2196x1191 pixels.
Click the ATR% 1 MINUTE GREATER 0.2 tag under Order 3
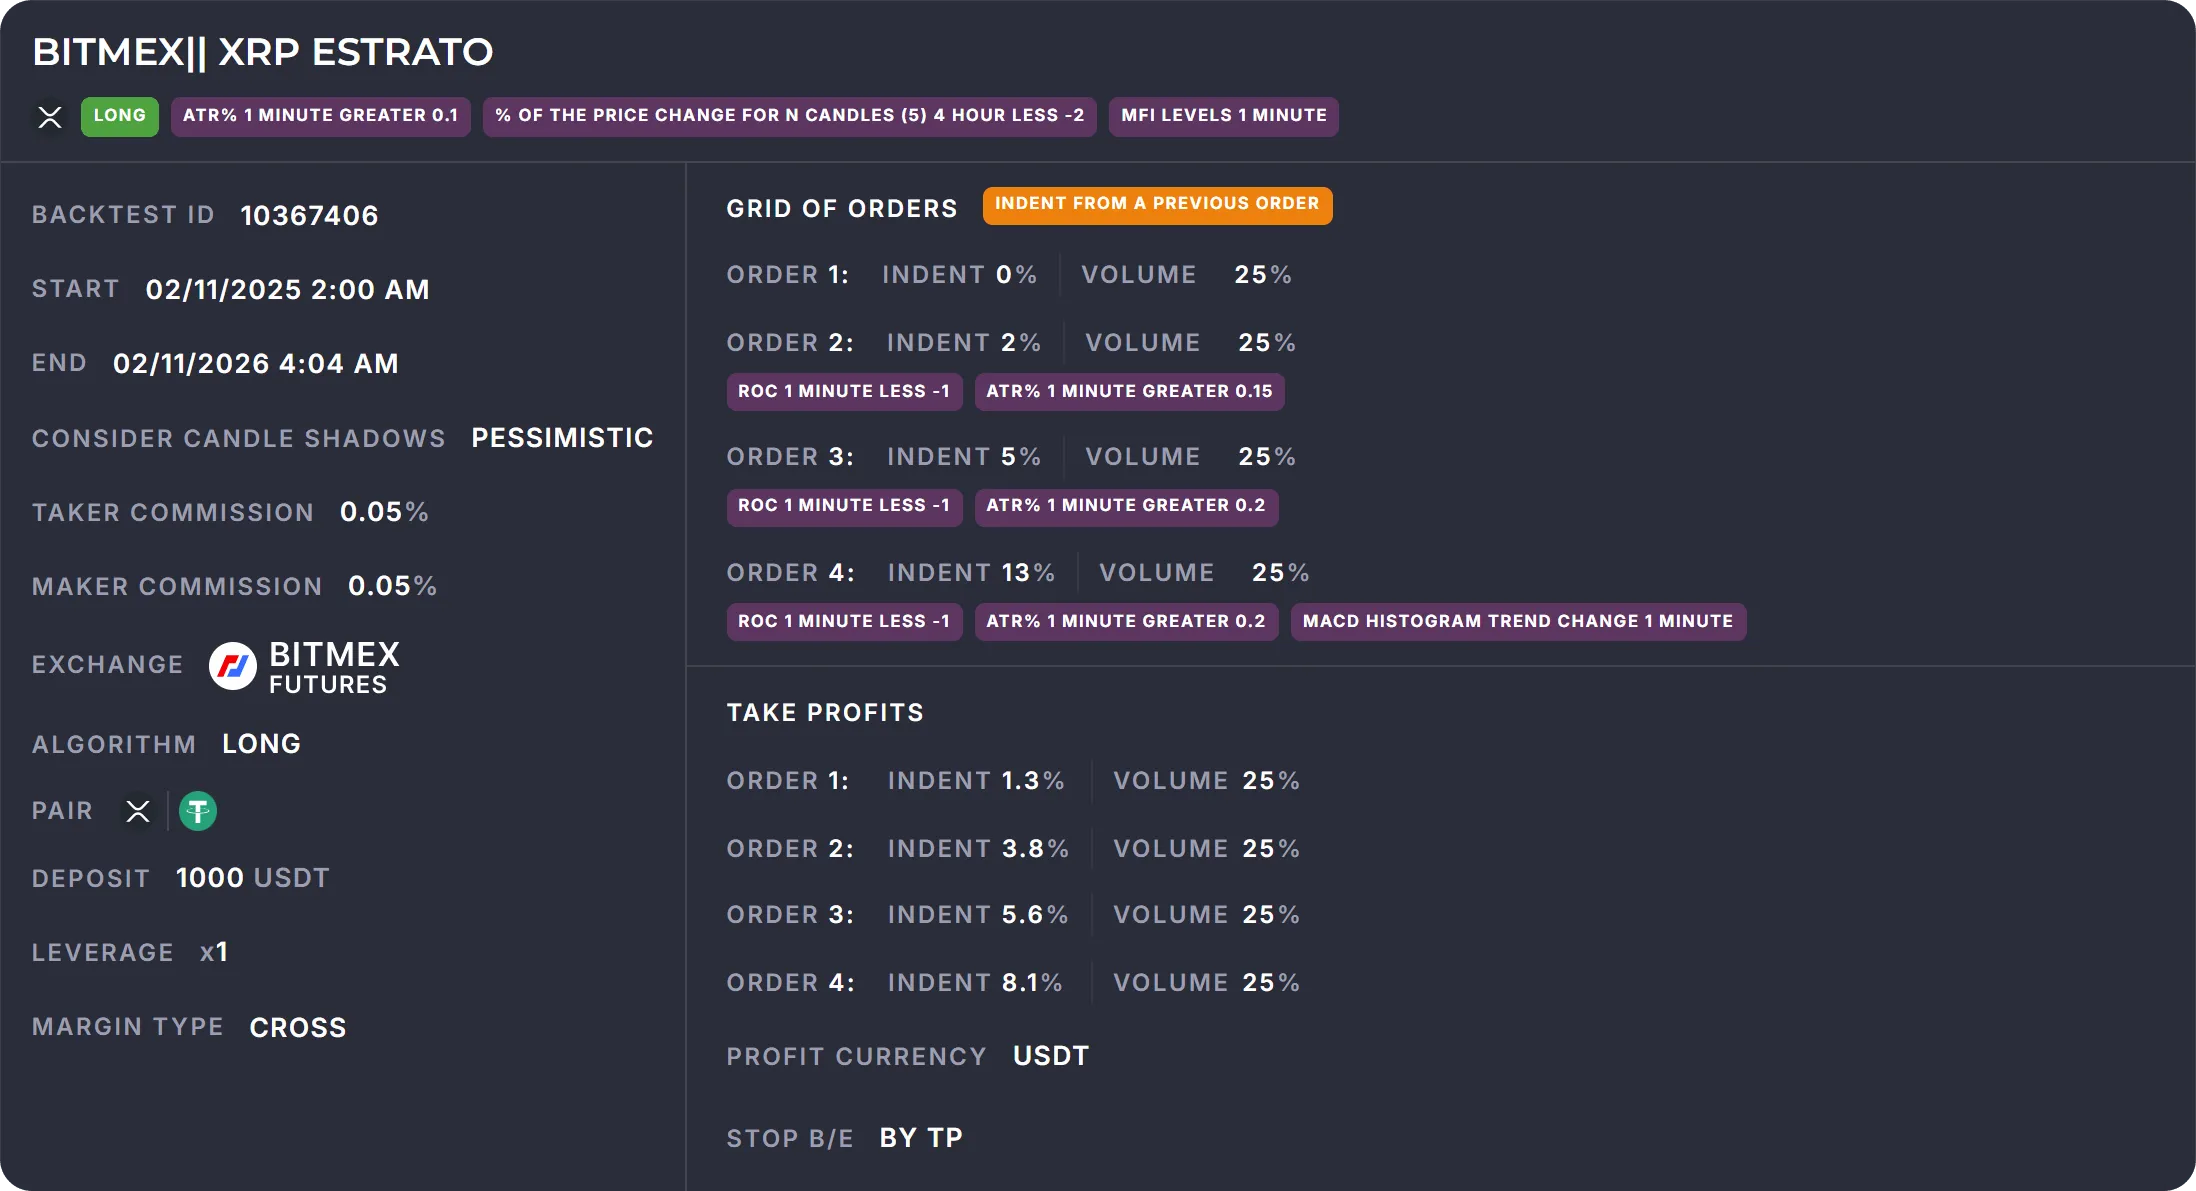[x=1126, y=506]
